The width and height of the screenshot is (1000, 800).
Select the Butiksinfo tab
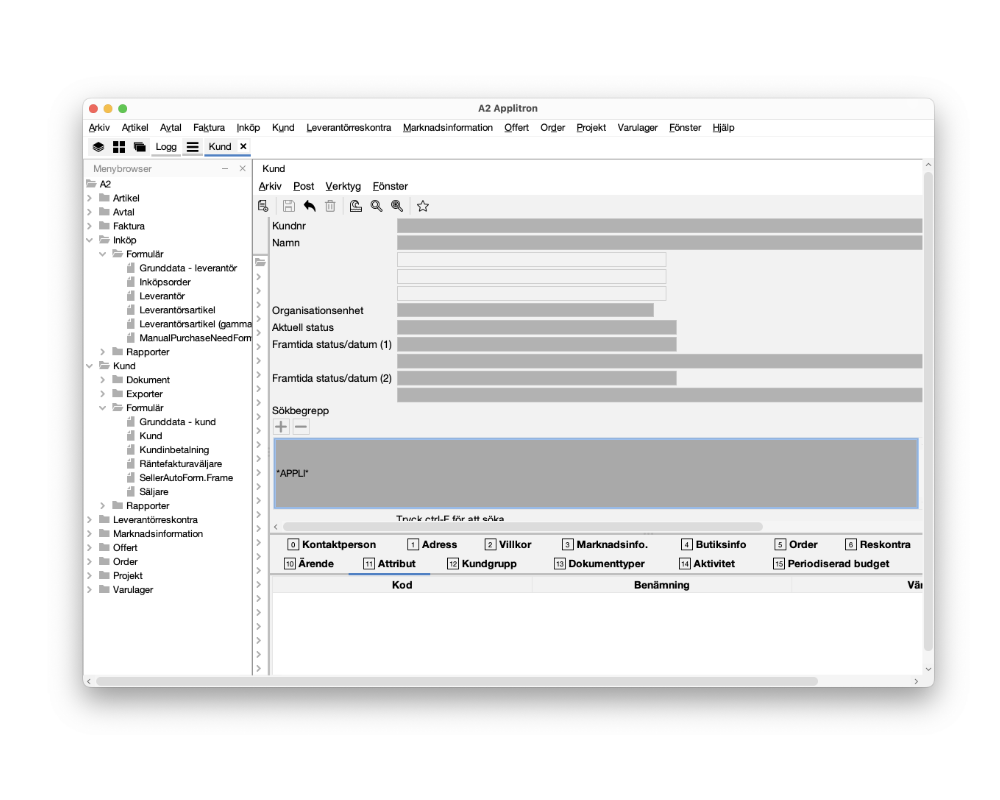point(713,545)
